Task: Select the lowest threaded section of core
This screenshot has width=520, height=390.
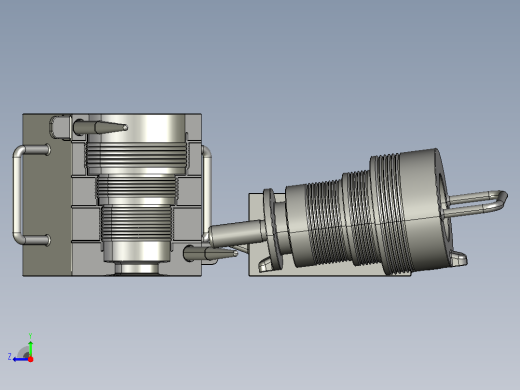Action: click(137, 222)
